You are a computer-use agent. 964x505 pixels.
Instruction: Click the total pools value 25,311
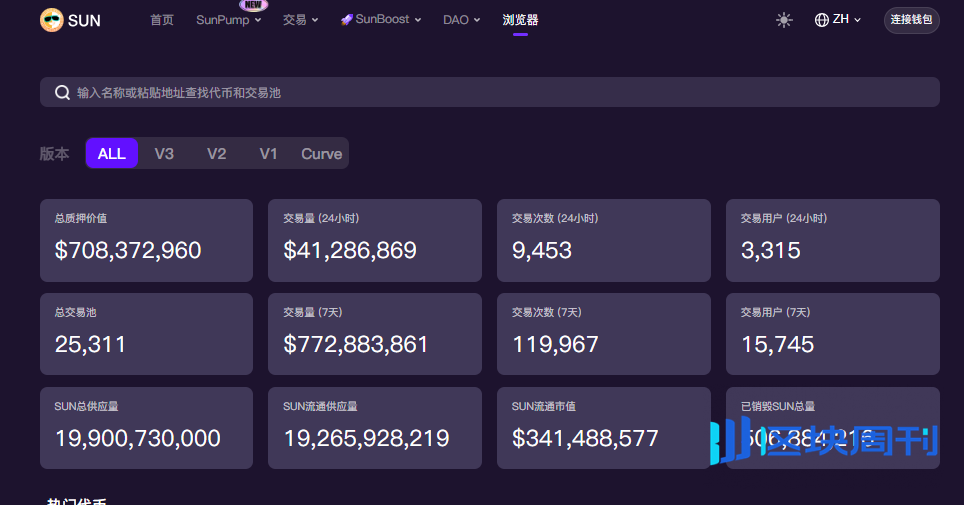point(90,344)
